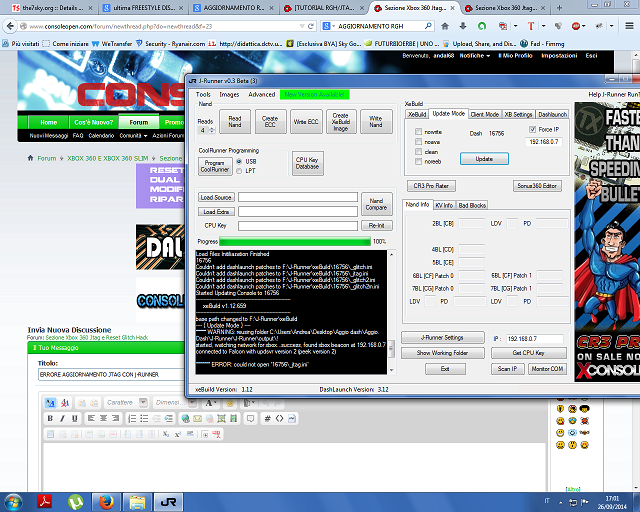The image size is (640, 512).
Task: Expand the Notifiche dropdown on forum
Action: click(475, 56)
